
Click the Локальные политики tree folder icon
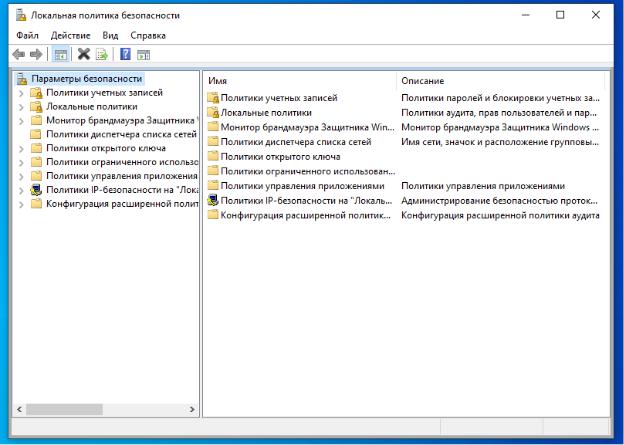coord(36,107)
